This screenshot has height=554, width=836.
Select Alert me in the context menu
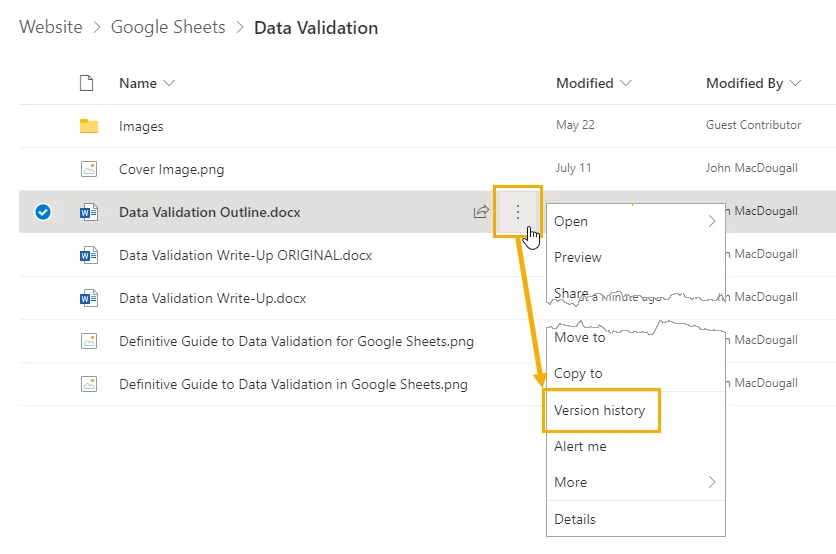coord(580,446)
